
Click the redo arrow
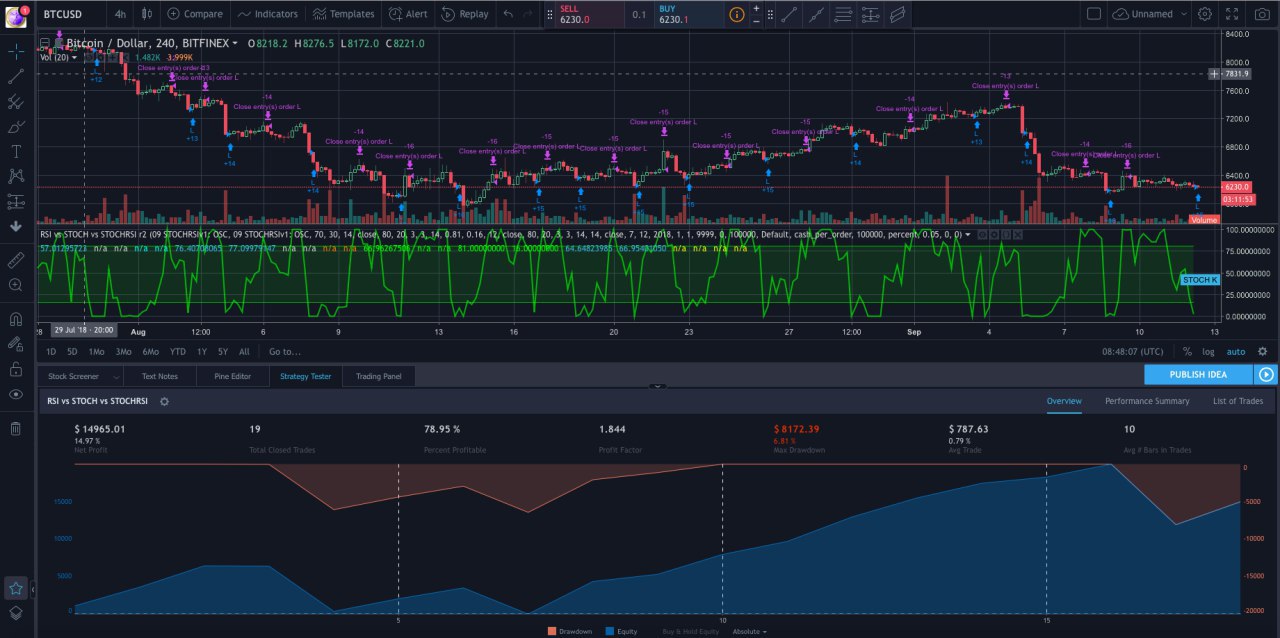click(x=528, y=14)
